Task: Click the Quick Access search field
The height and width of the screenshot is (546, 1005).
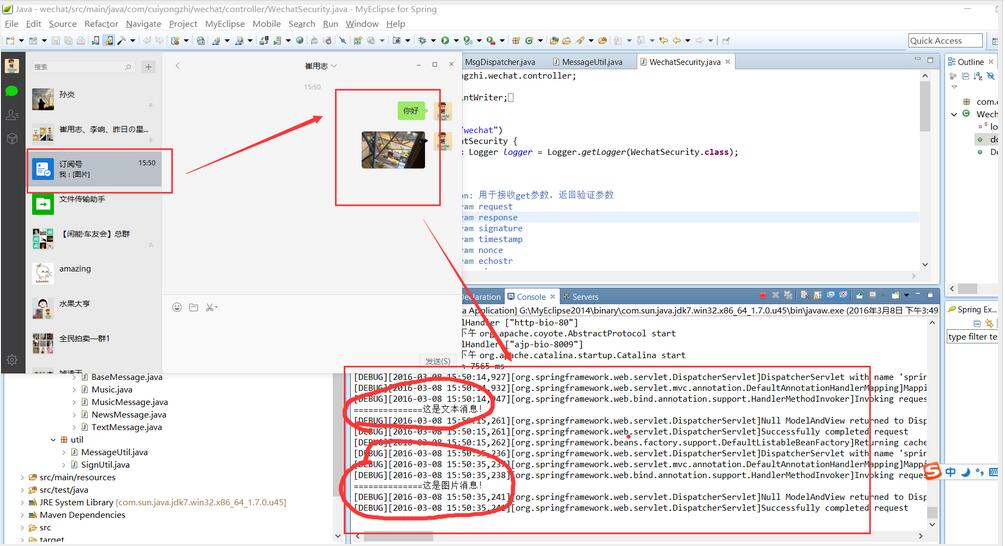Action: (x=945, y=40)
